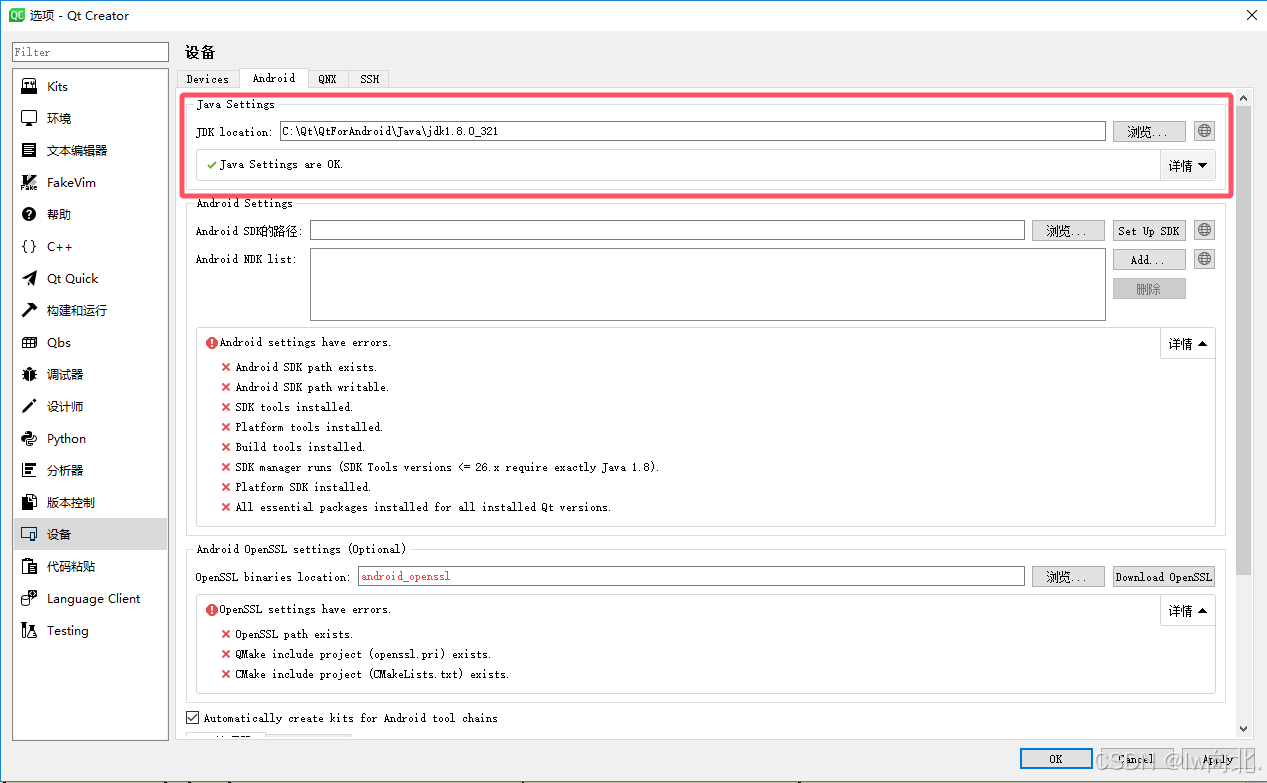Switch to the Devices tab
Viewport: 1267px width, 783px height.
pyautogui.click(x=208, y=79)
